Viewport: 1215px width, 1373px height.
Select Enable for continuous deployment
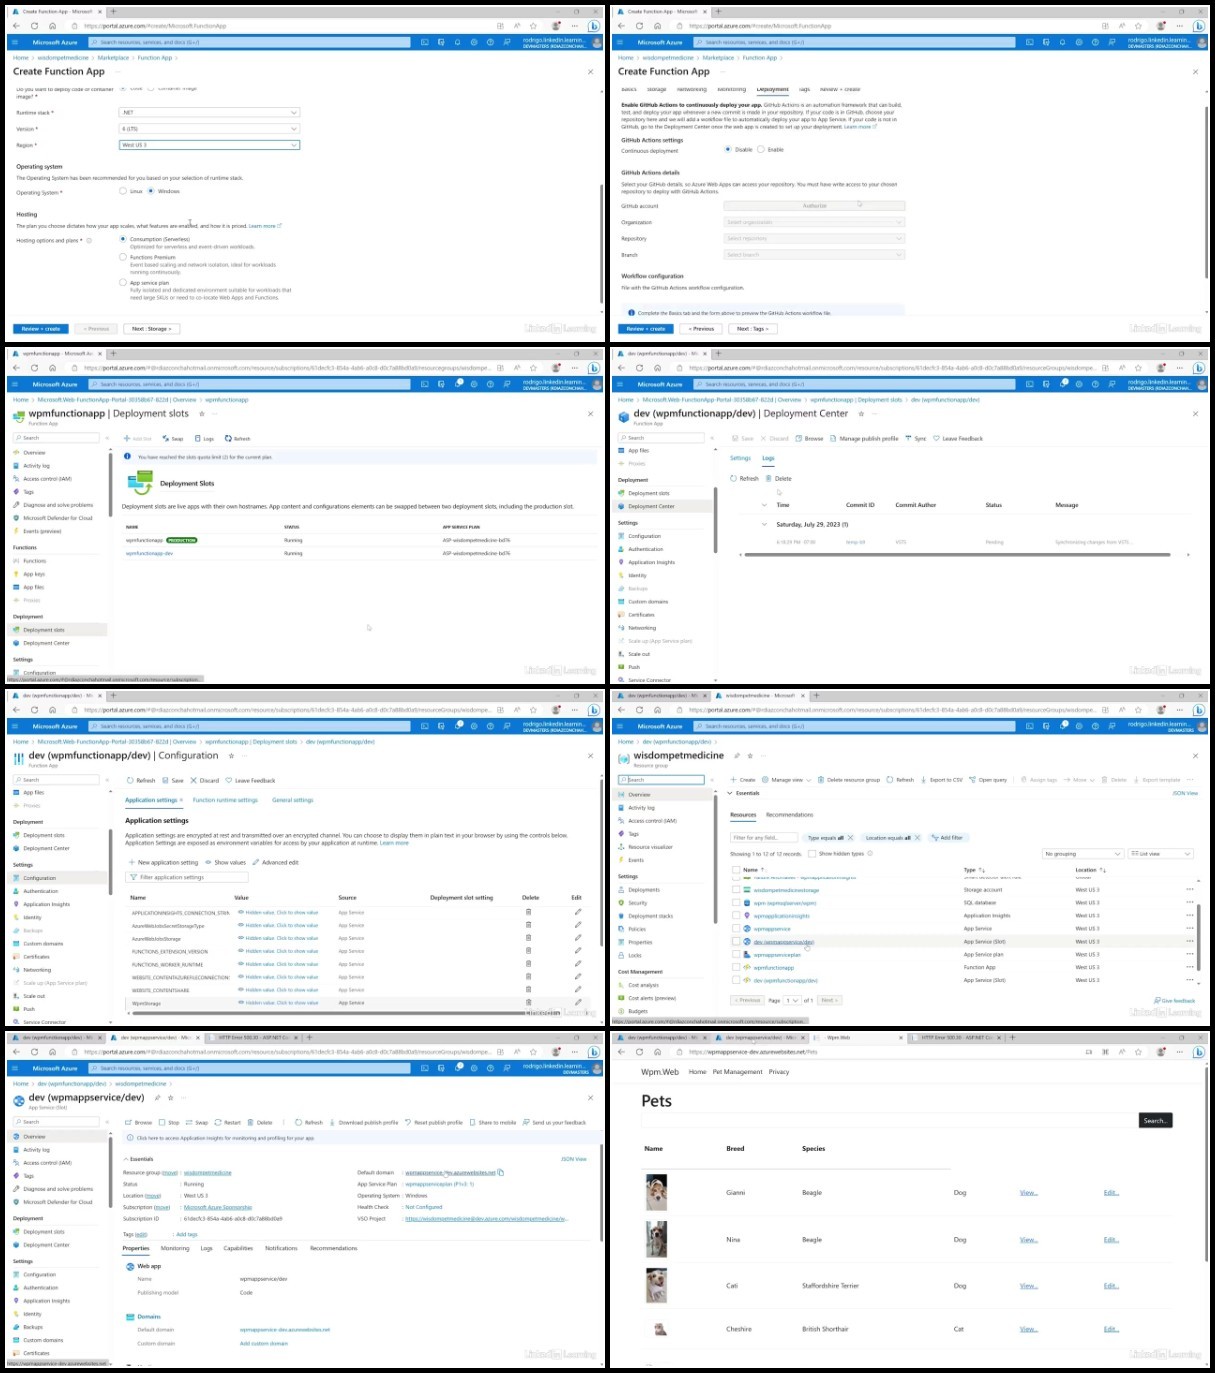click(x=761, y=149)
